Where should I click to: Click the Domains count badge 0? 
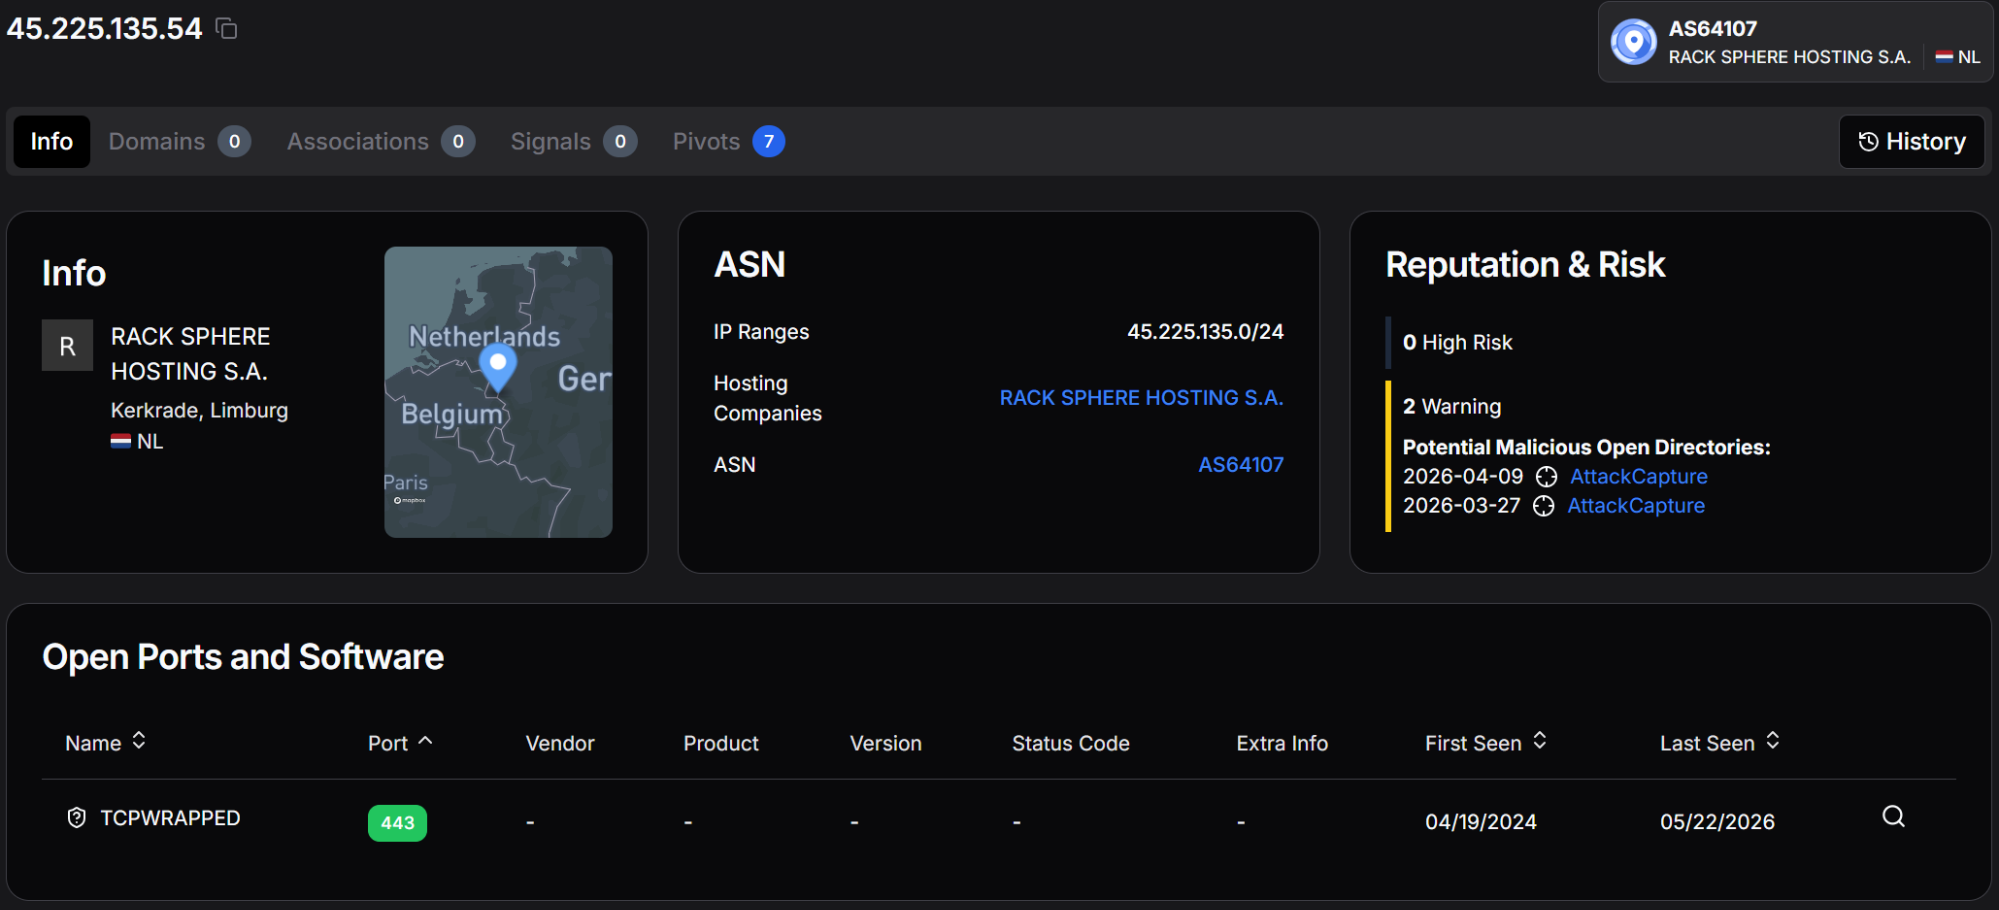pyautogui.click(x=235, y=142)
